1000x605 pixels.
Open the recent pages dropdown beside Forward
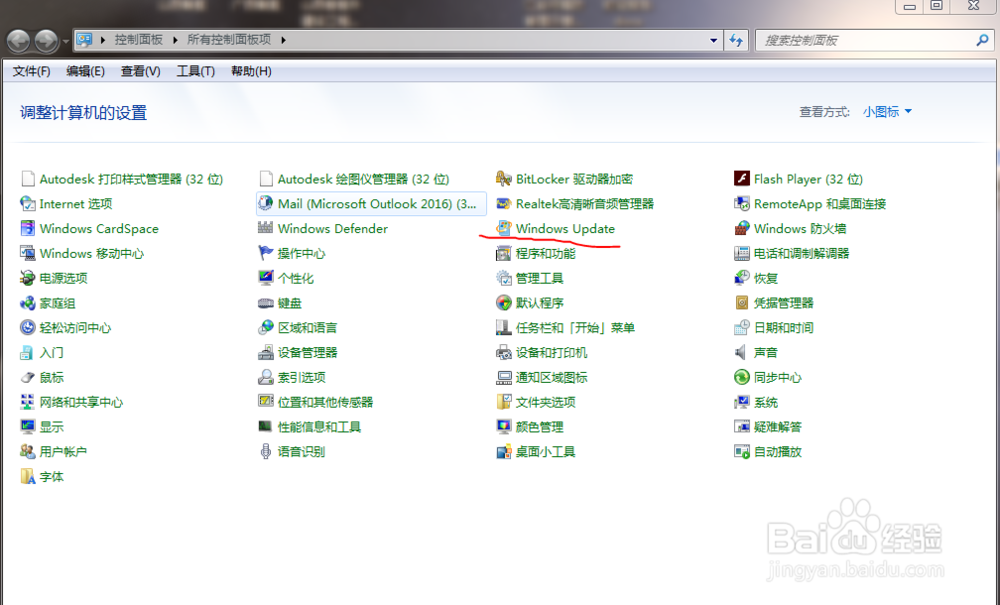pos(66,42)
